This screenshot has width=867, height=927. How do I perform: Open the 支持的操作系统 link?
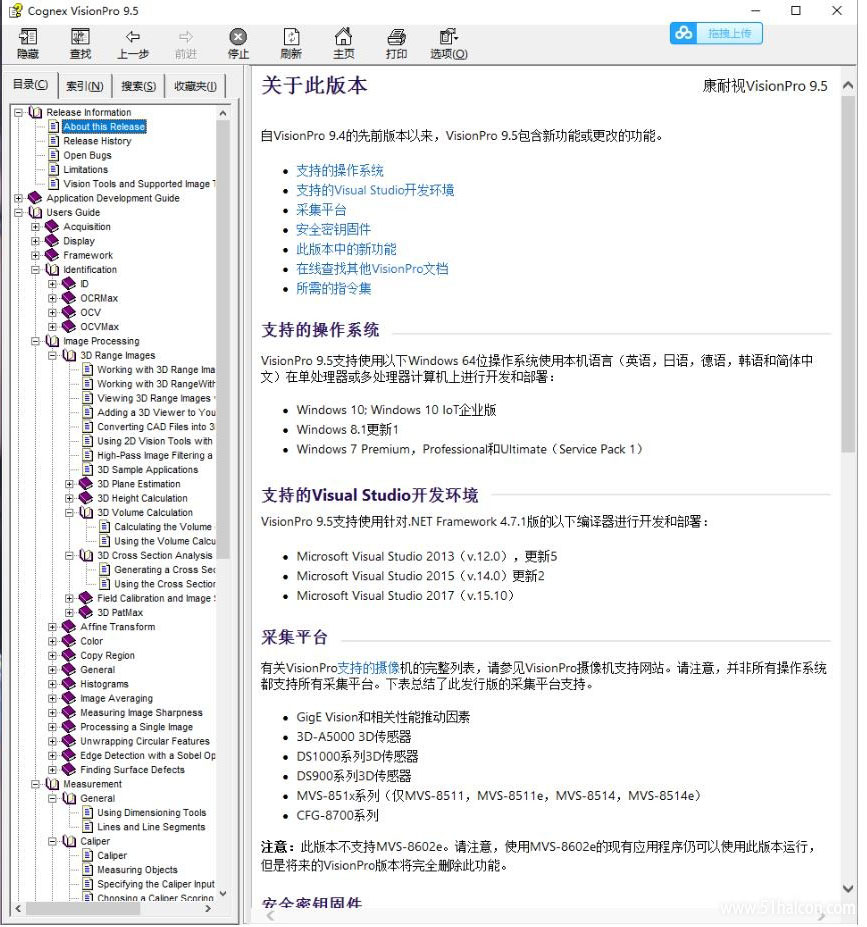coord(340,171)
